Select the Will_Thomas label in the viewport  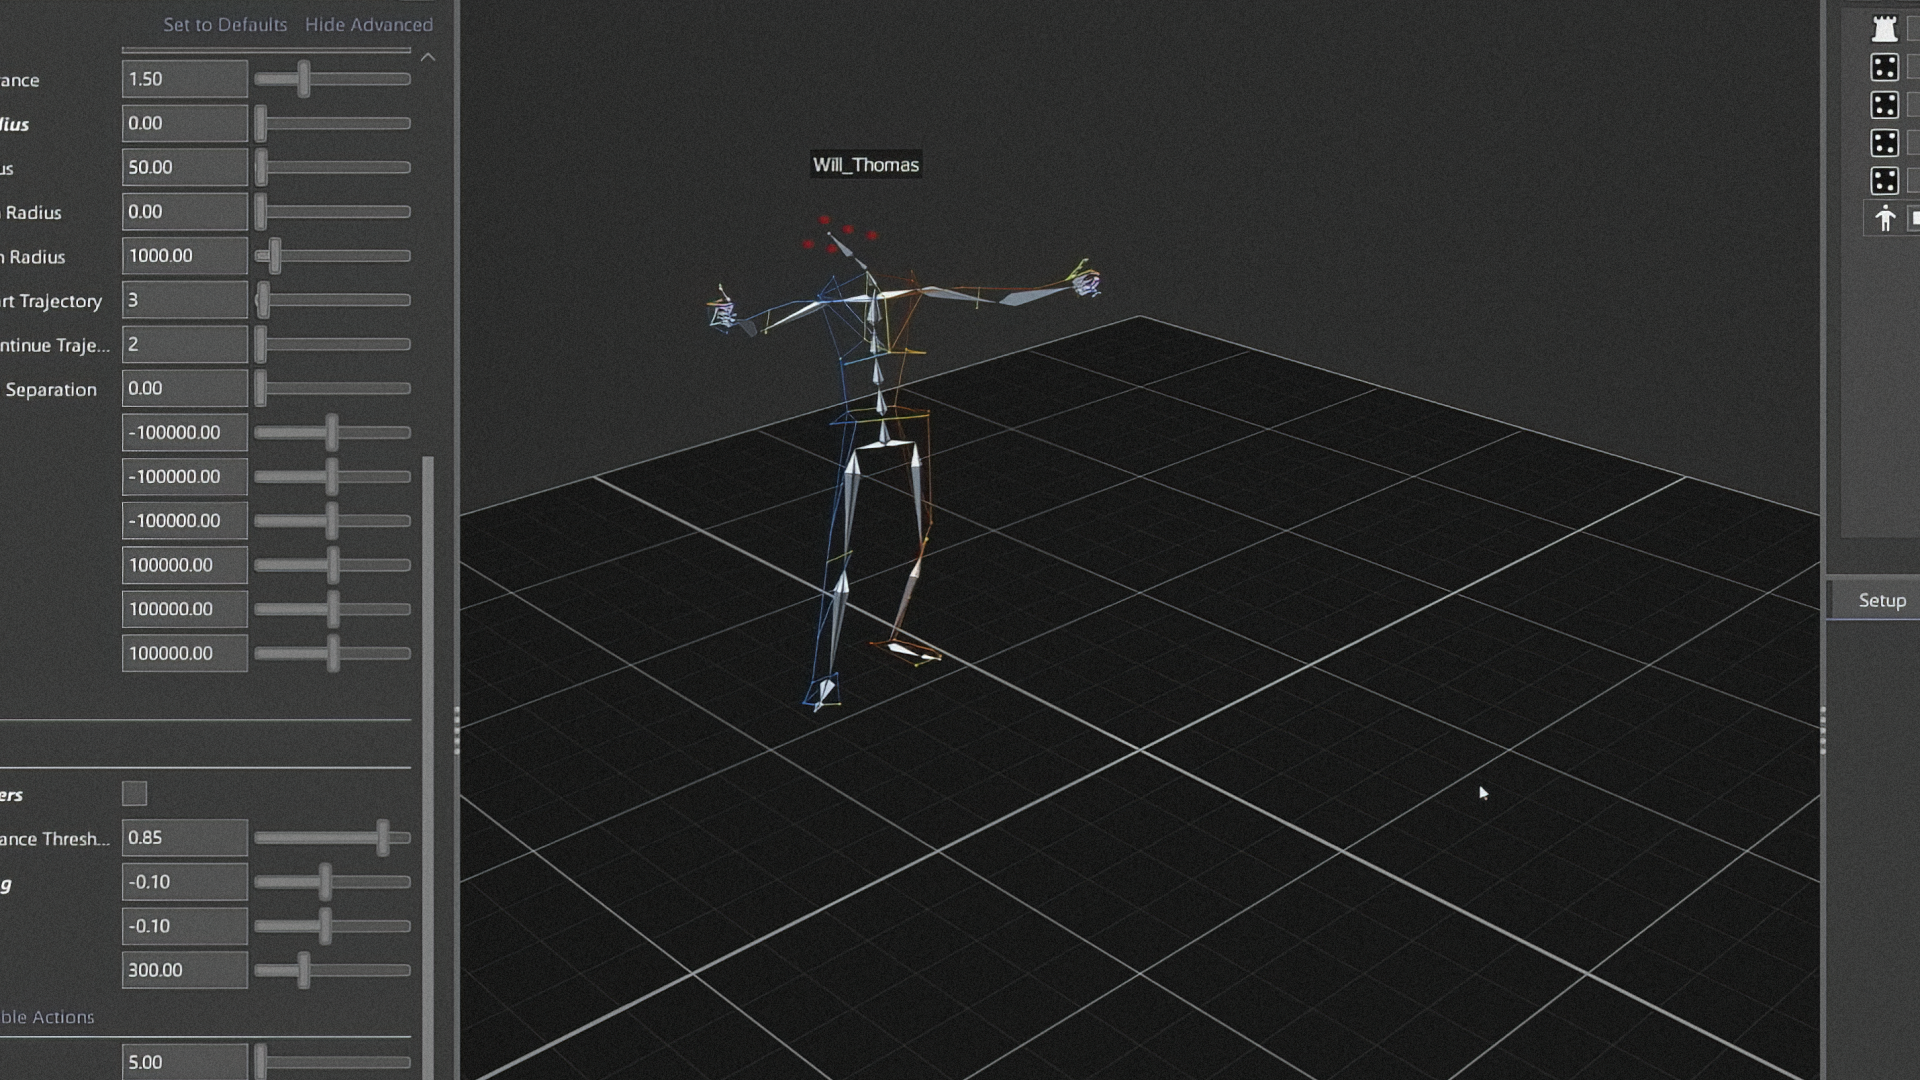[x=865, y=165]
